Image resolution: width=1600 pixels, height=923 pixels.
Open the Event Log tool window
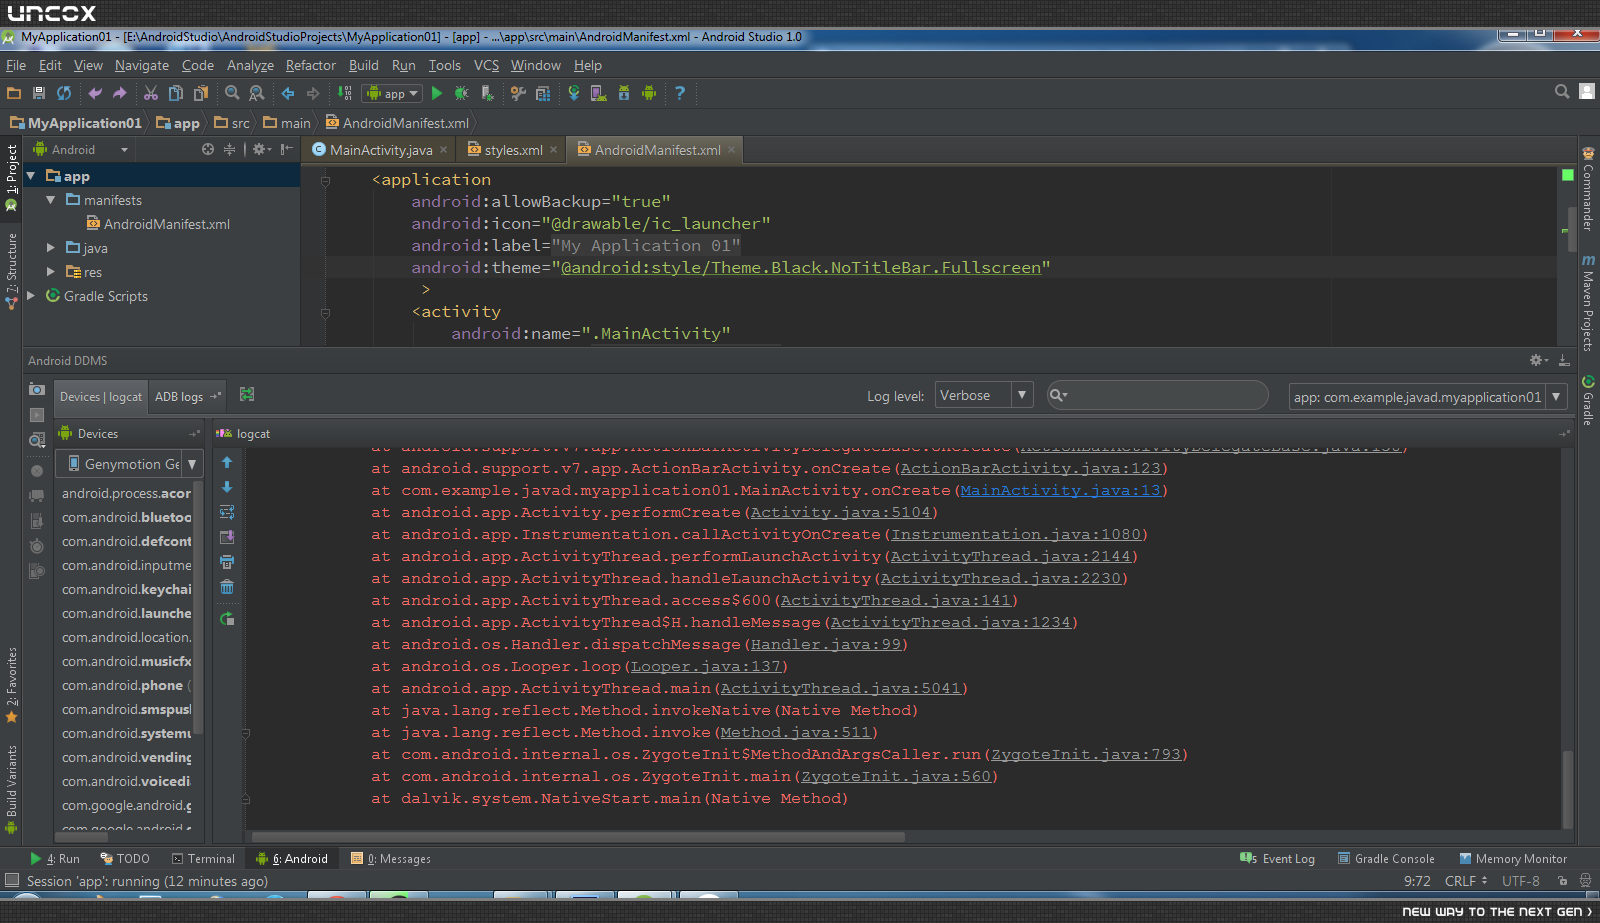click(x=1277, y=859)
